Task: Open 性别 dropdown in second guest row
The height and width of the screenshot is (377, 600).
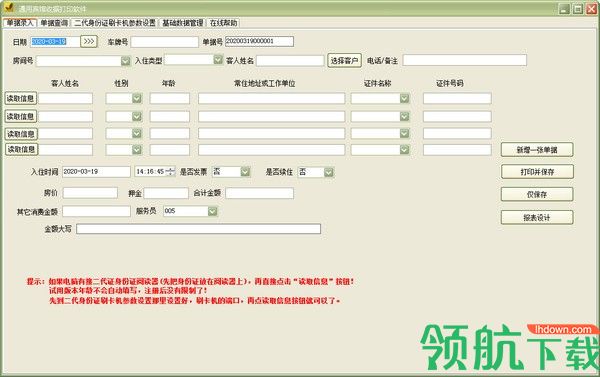Action: 137,116
